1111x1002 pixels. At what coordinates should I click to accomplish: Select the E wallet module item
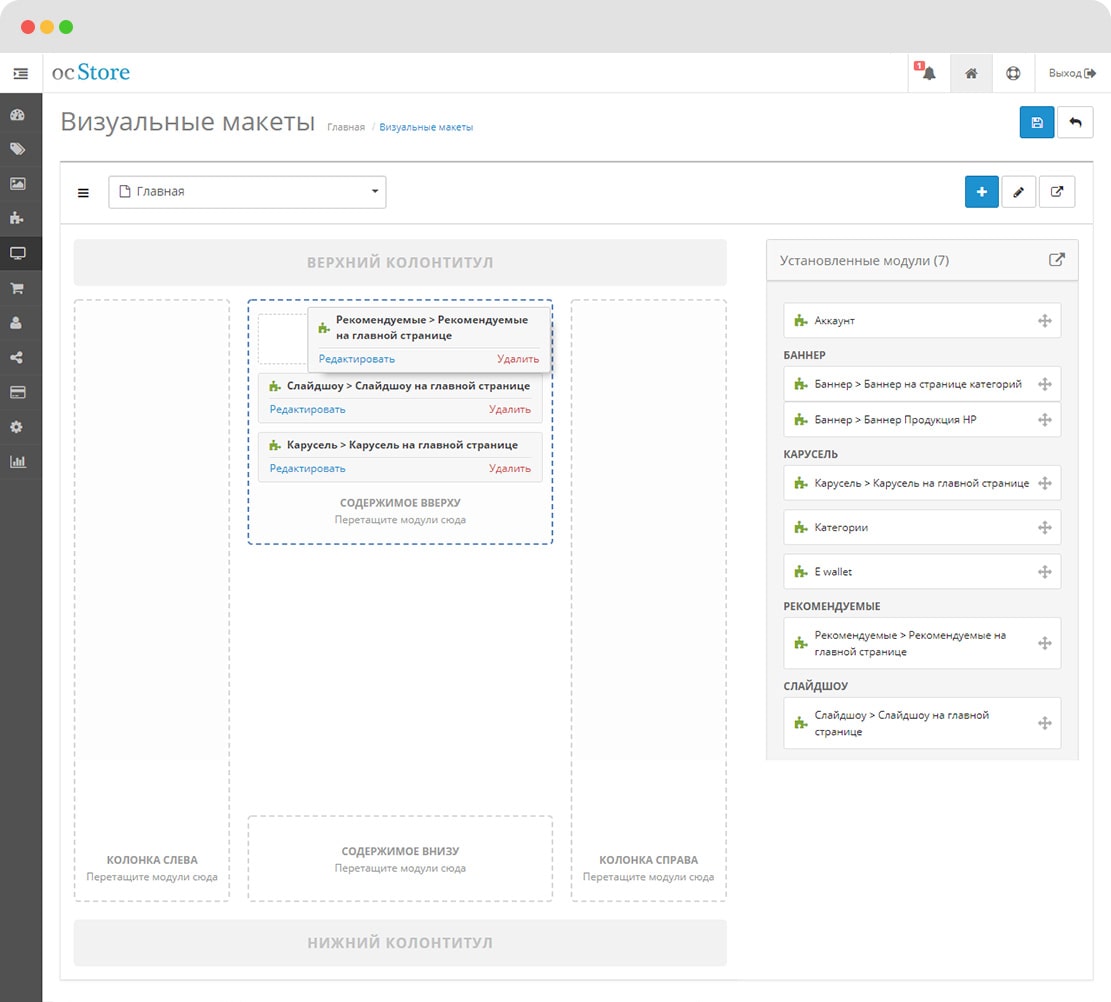(x=922, y=572)
